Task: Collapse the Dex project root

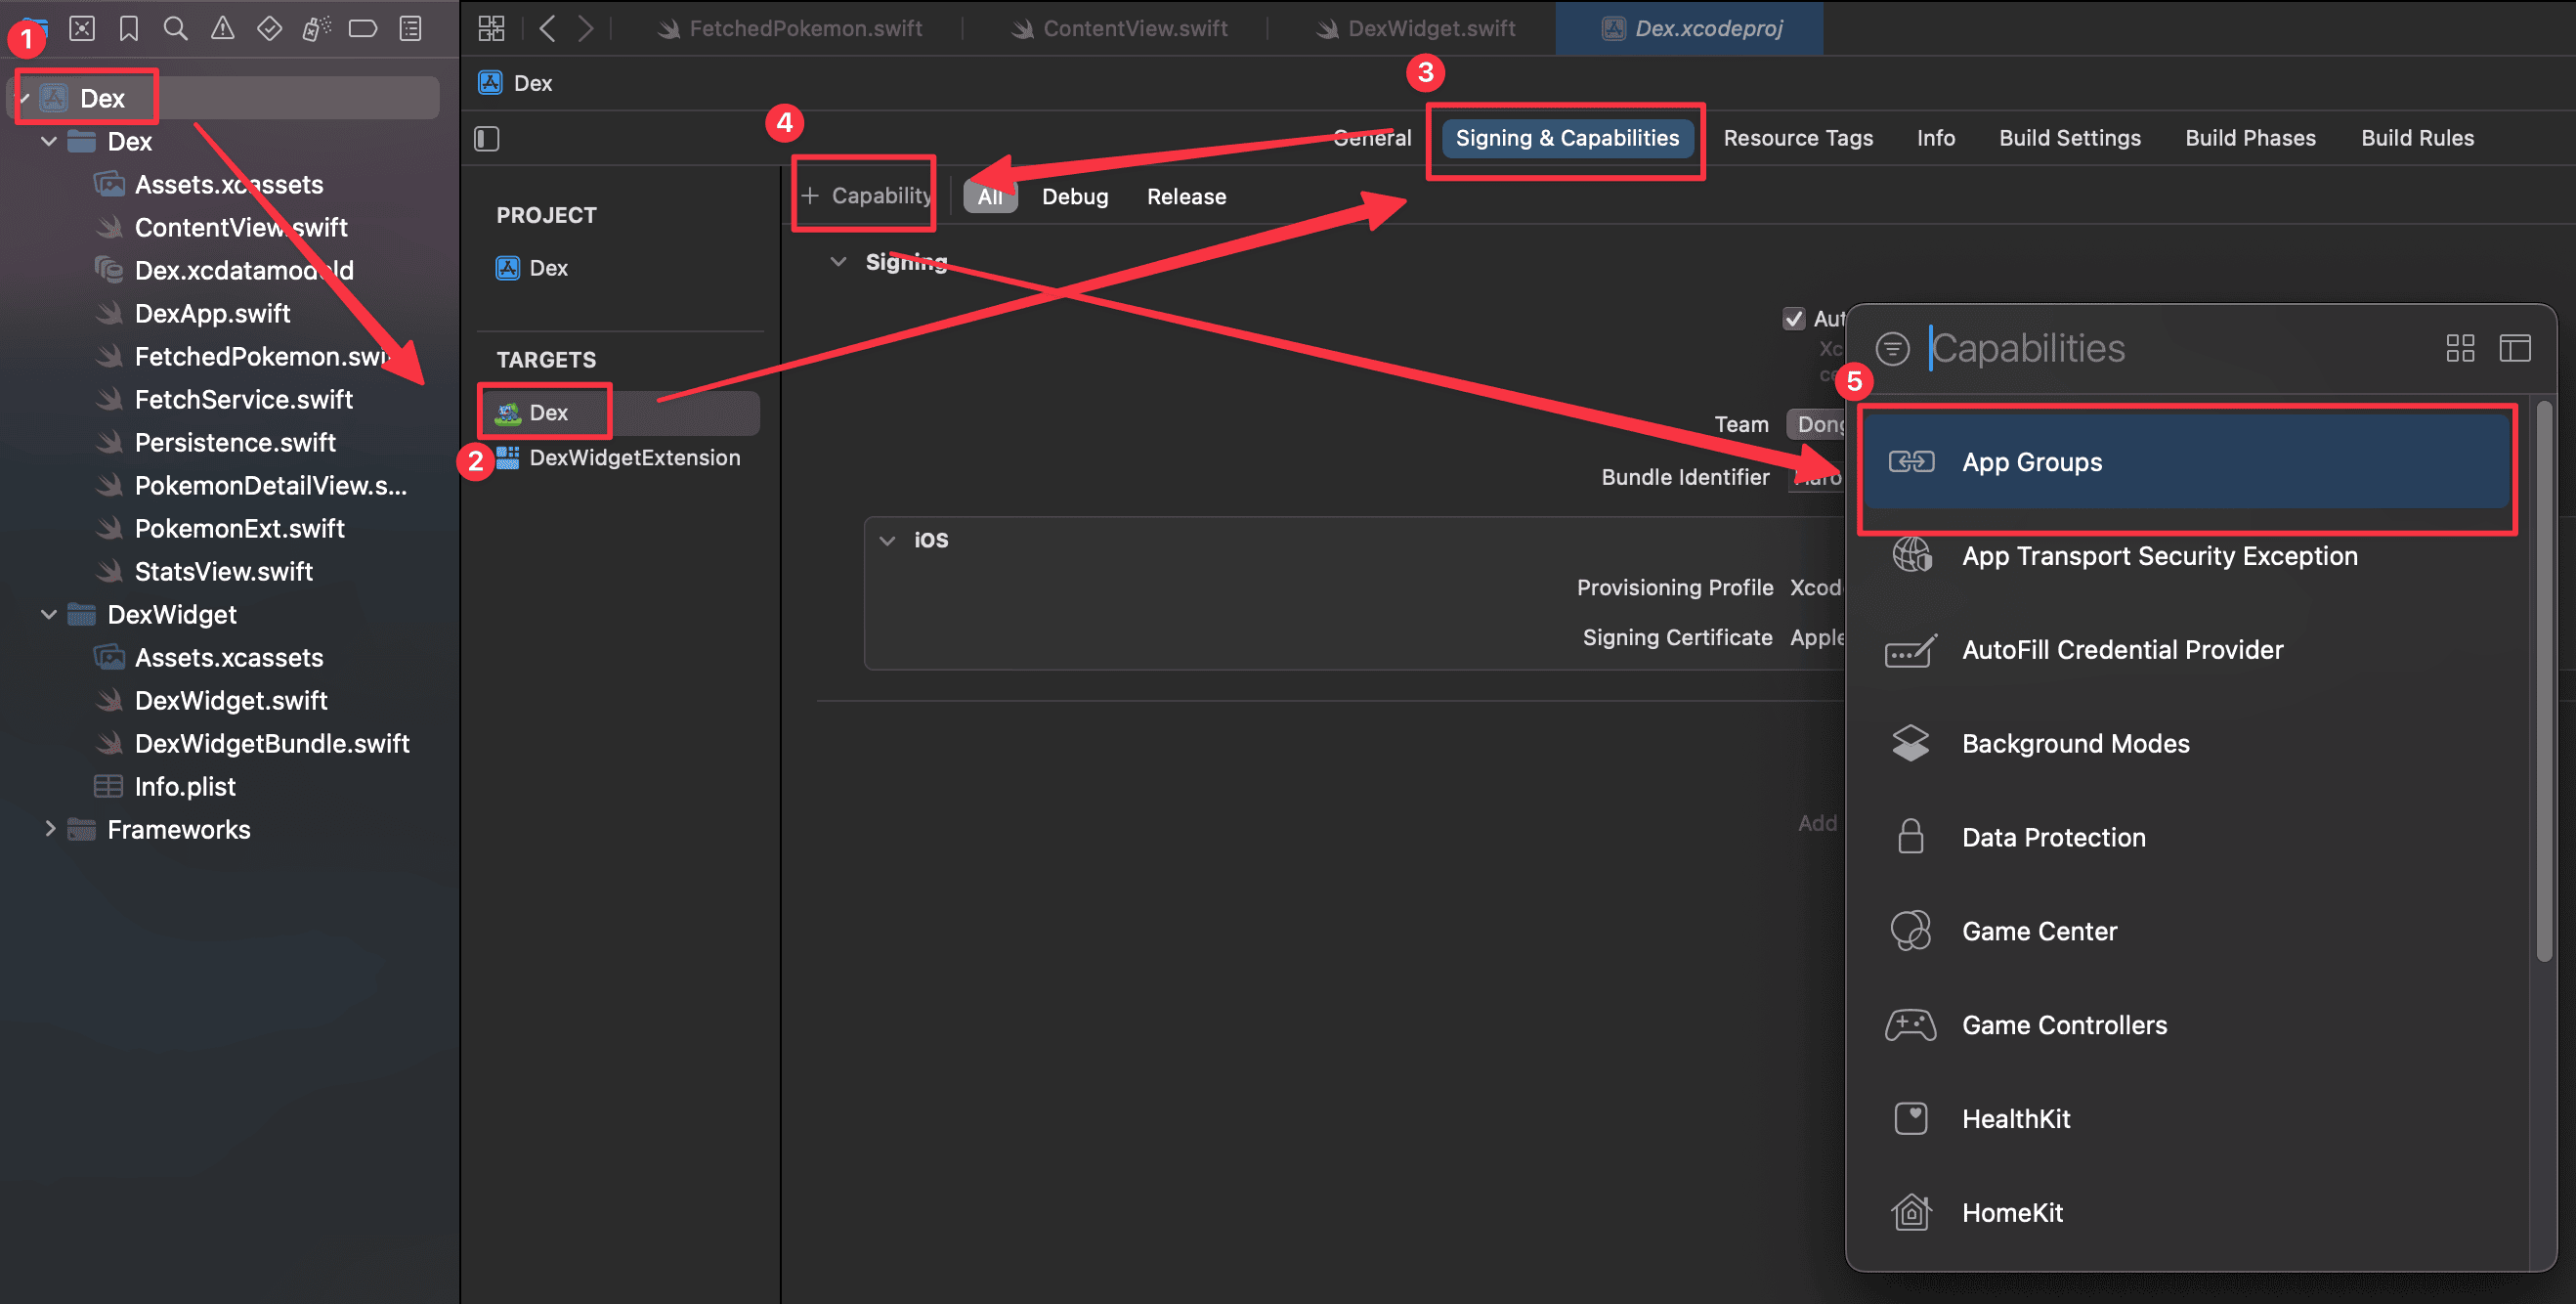Action: pos(24,98)
